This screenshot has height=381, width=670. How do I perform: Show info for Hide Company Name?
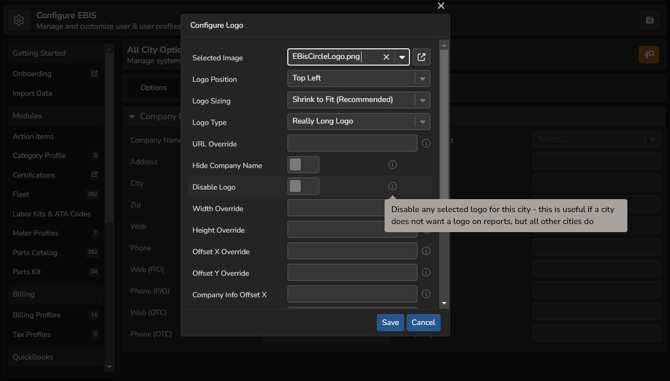pos(392,164)
